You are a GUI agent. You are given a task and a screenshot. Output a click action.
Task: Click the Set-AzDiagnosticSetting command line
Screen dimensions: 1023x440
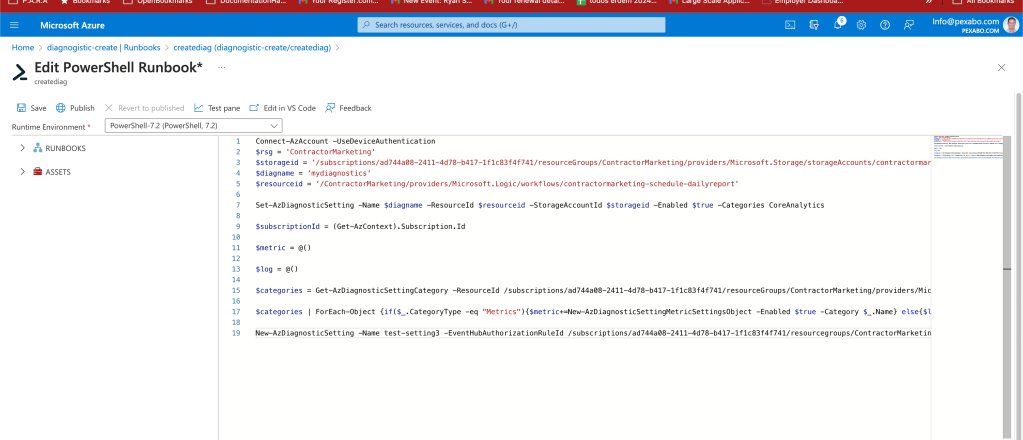pyautogui.click(x=540, y=205)
